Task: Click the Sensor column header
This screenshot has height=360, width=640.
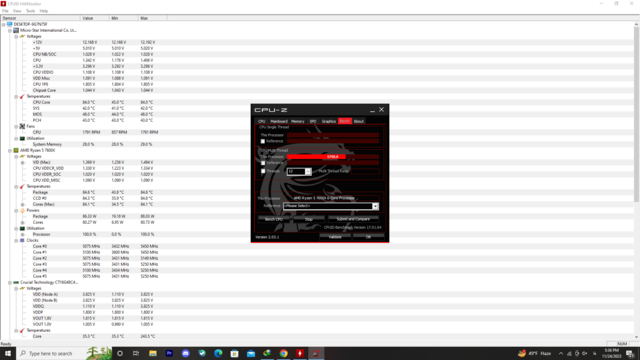Action: (40, 18)
